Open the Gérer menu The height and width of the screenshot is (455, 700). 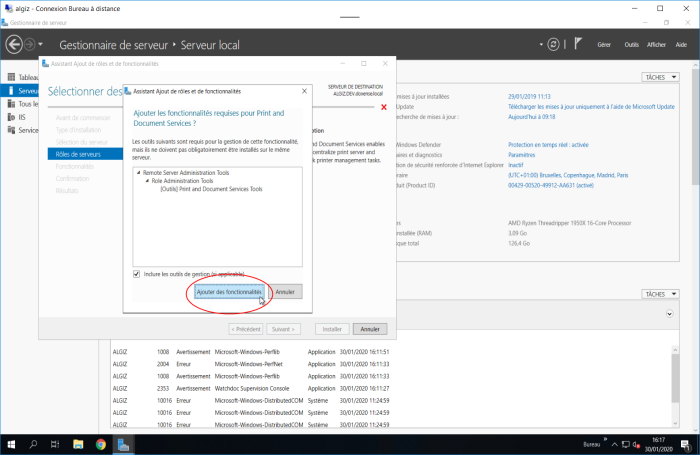[x=603, y=45]
